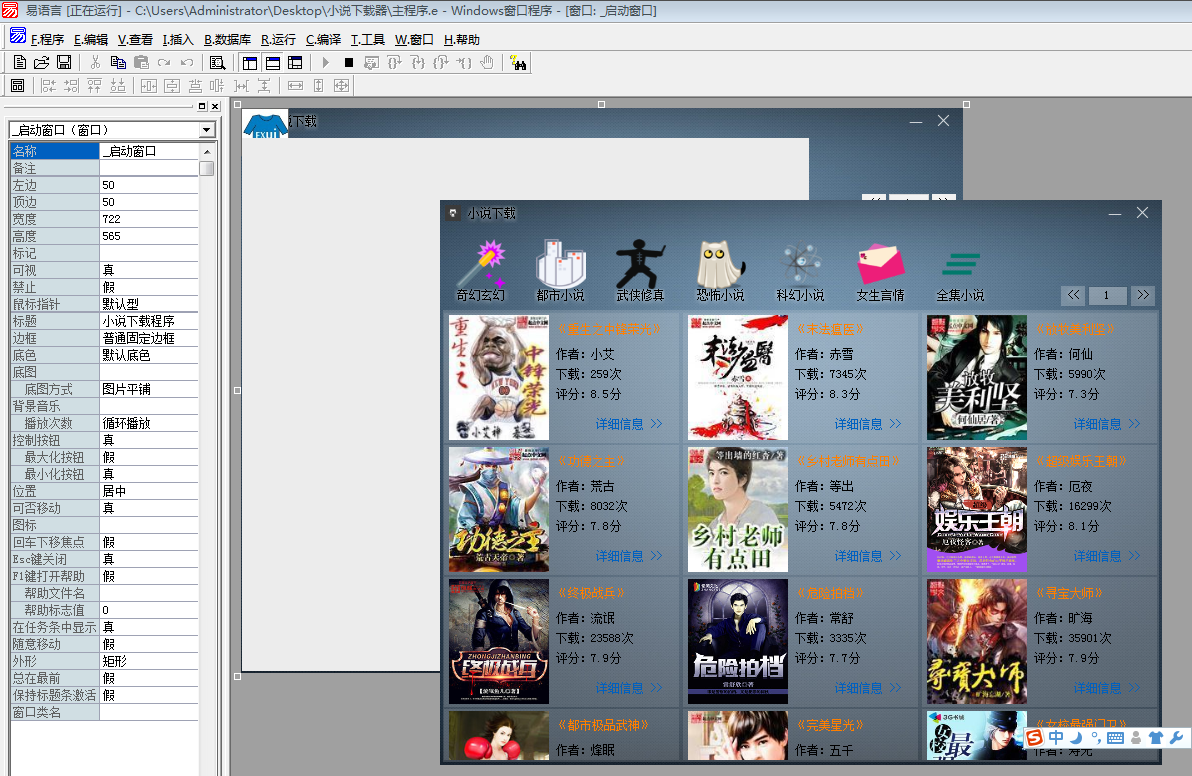Click the copy icon in the toolbar
This screenshot has width=1192, height=776.
coord(118,62)
